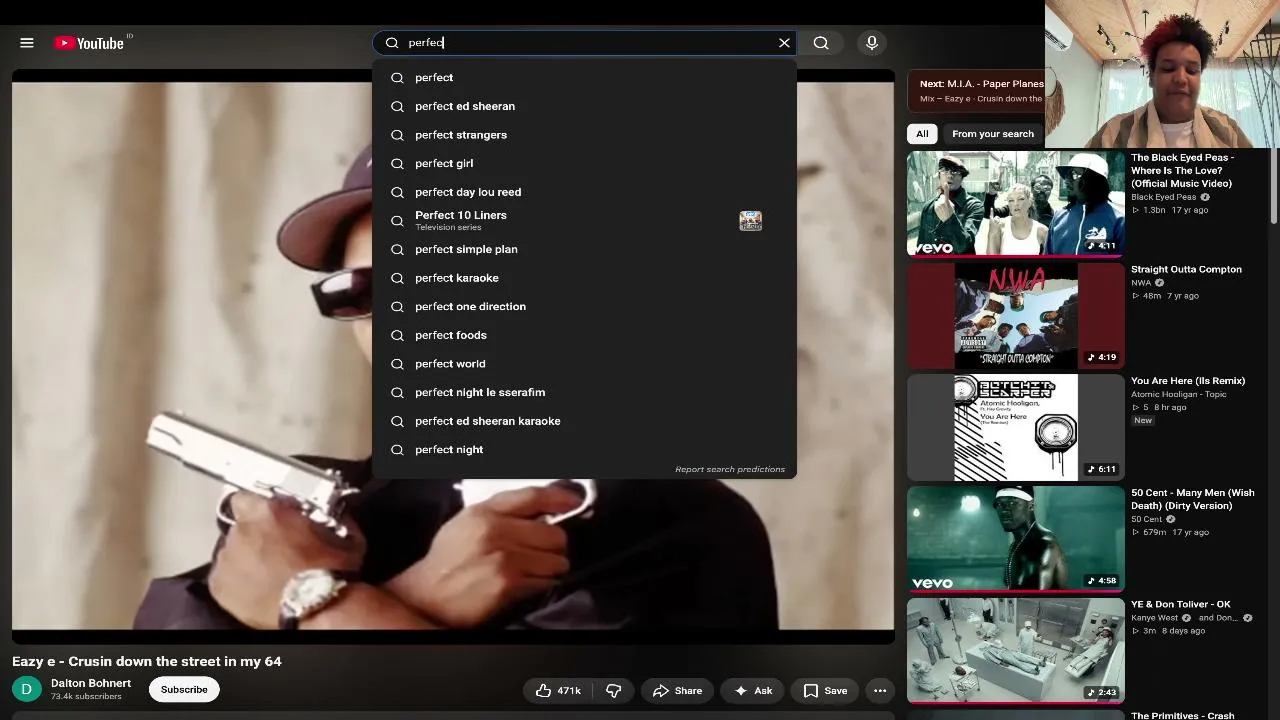The width and height of the screenshot is (1280, 720).
Task: Open Dalton Bohnert channel name link
Action: click(91, 683)
